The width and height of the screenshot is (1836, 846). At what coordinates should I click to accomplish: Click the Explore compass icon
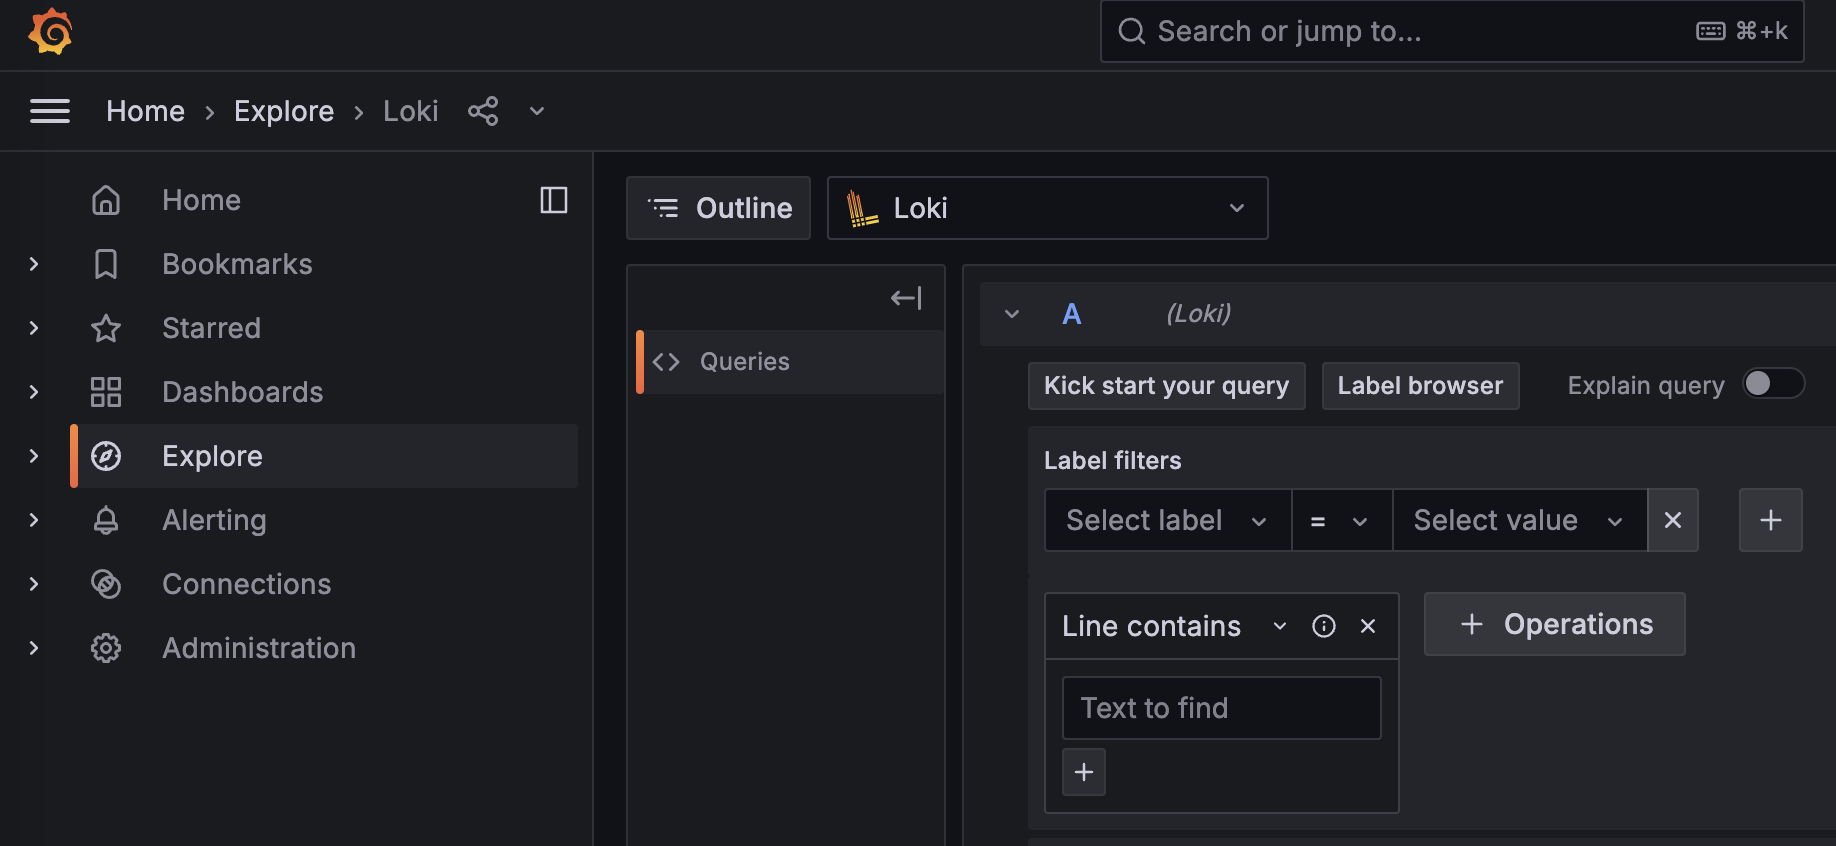point(106,456)
